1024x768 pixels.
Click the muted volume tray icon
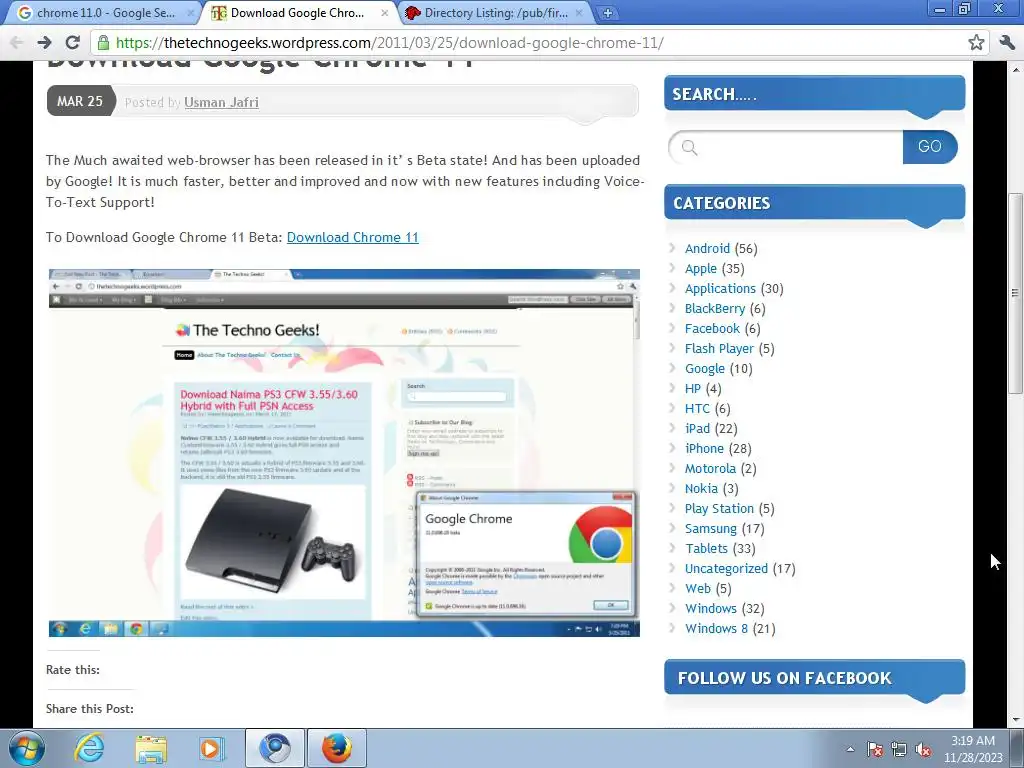coord(923,749)
